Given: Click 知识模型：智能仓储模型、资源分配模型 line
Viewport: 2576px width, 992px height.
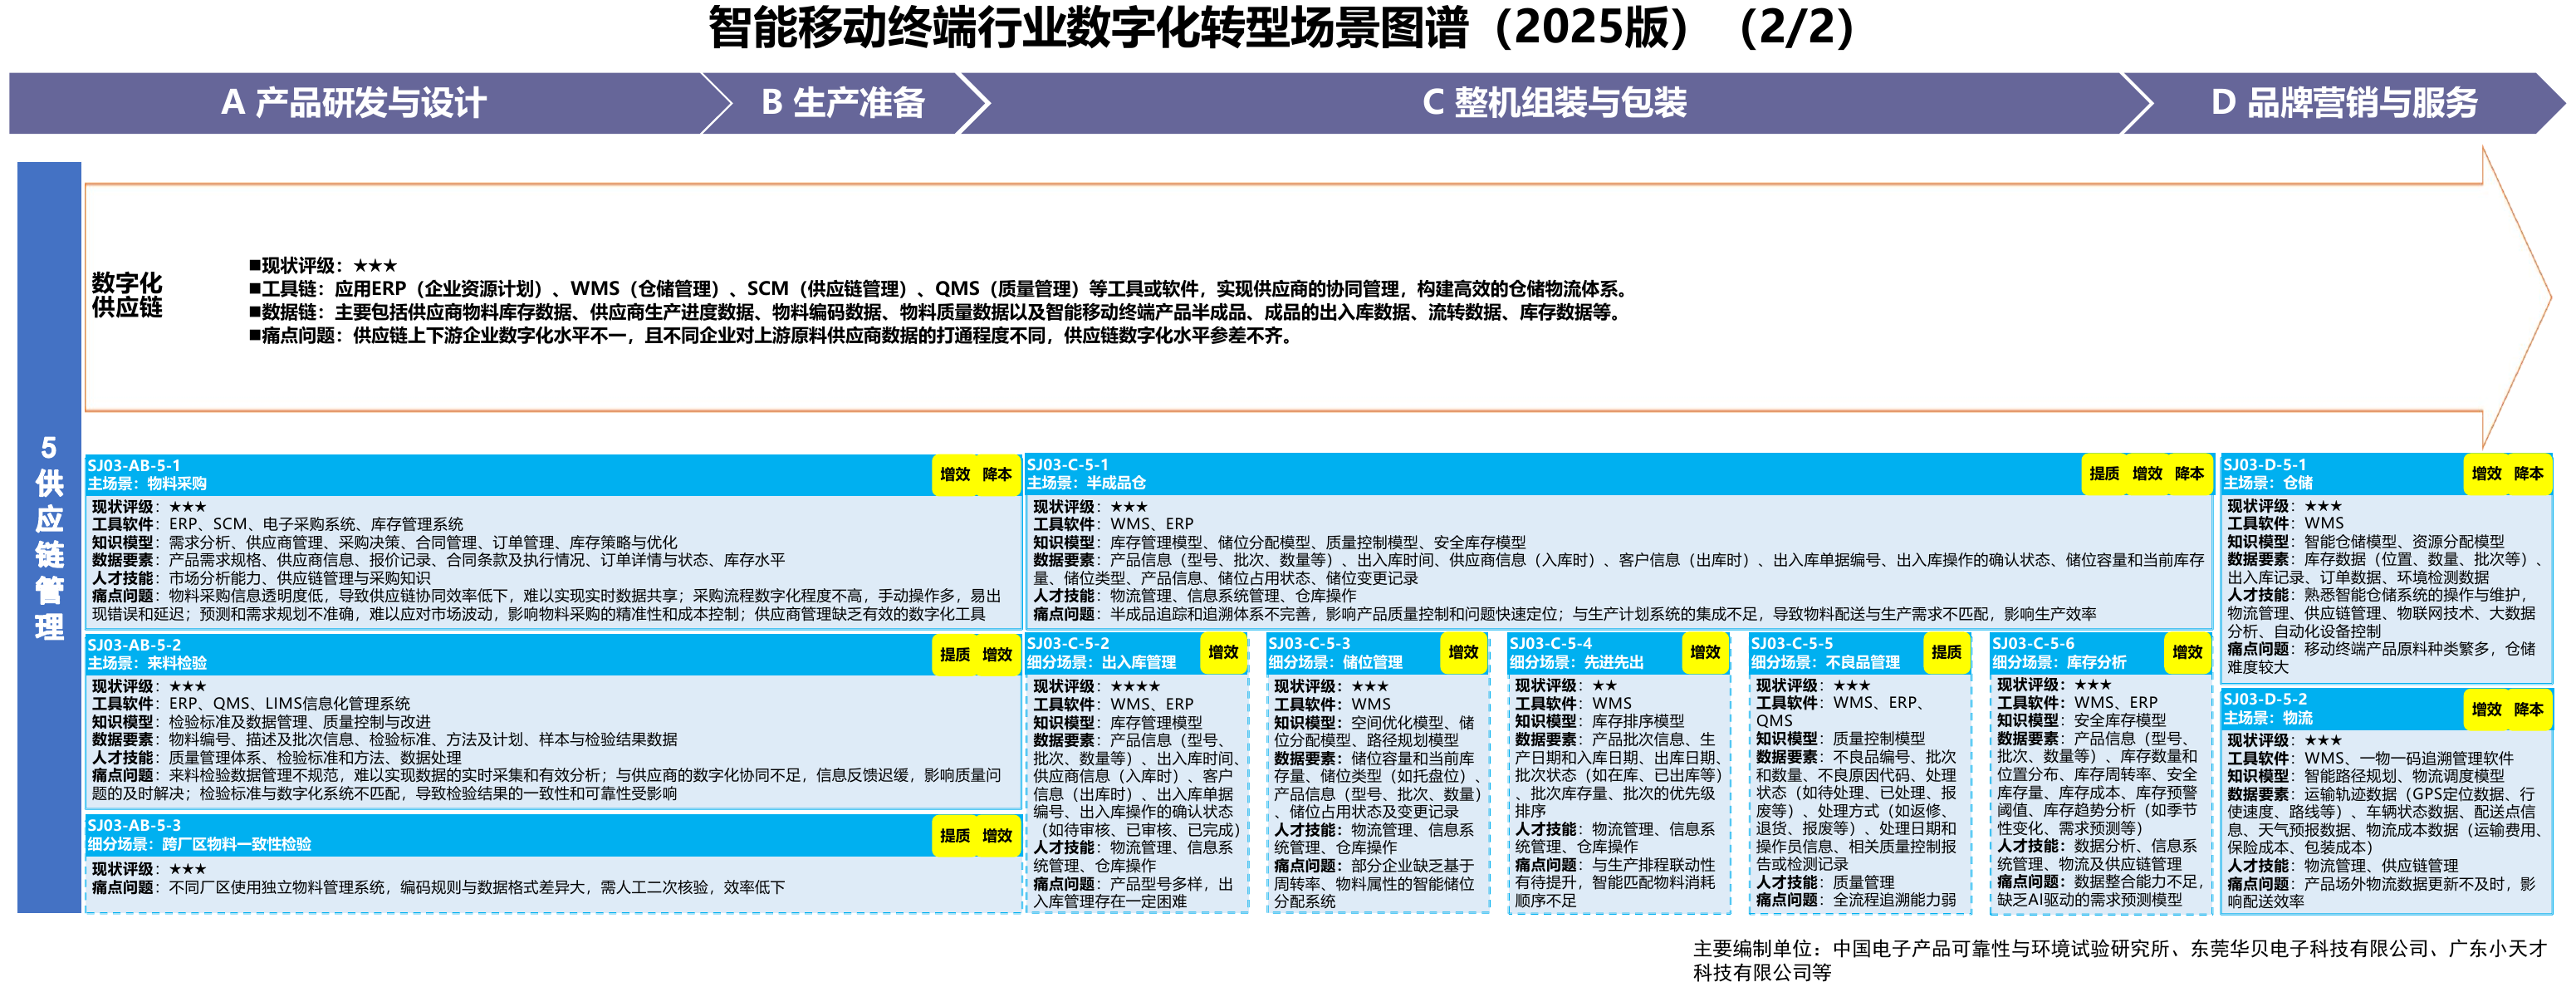Looking at the screenshot, I should (2366, 542).
